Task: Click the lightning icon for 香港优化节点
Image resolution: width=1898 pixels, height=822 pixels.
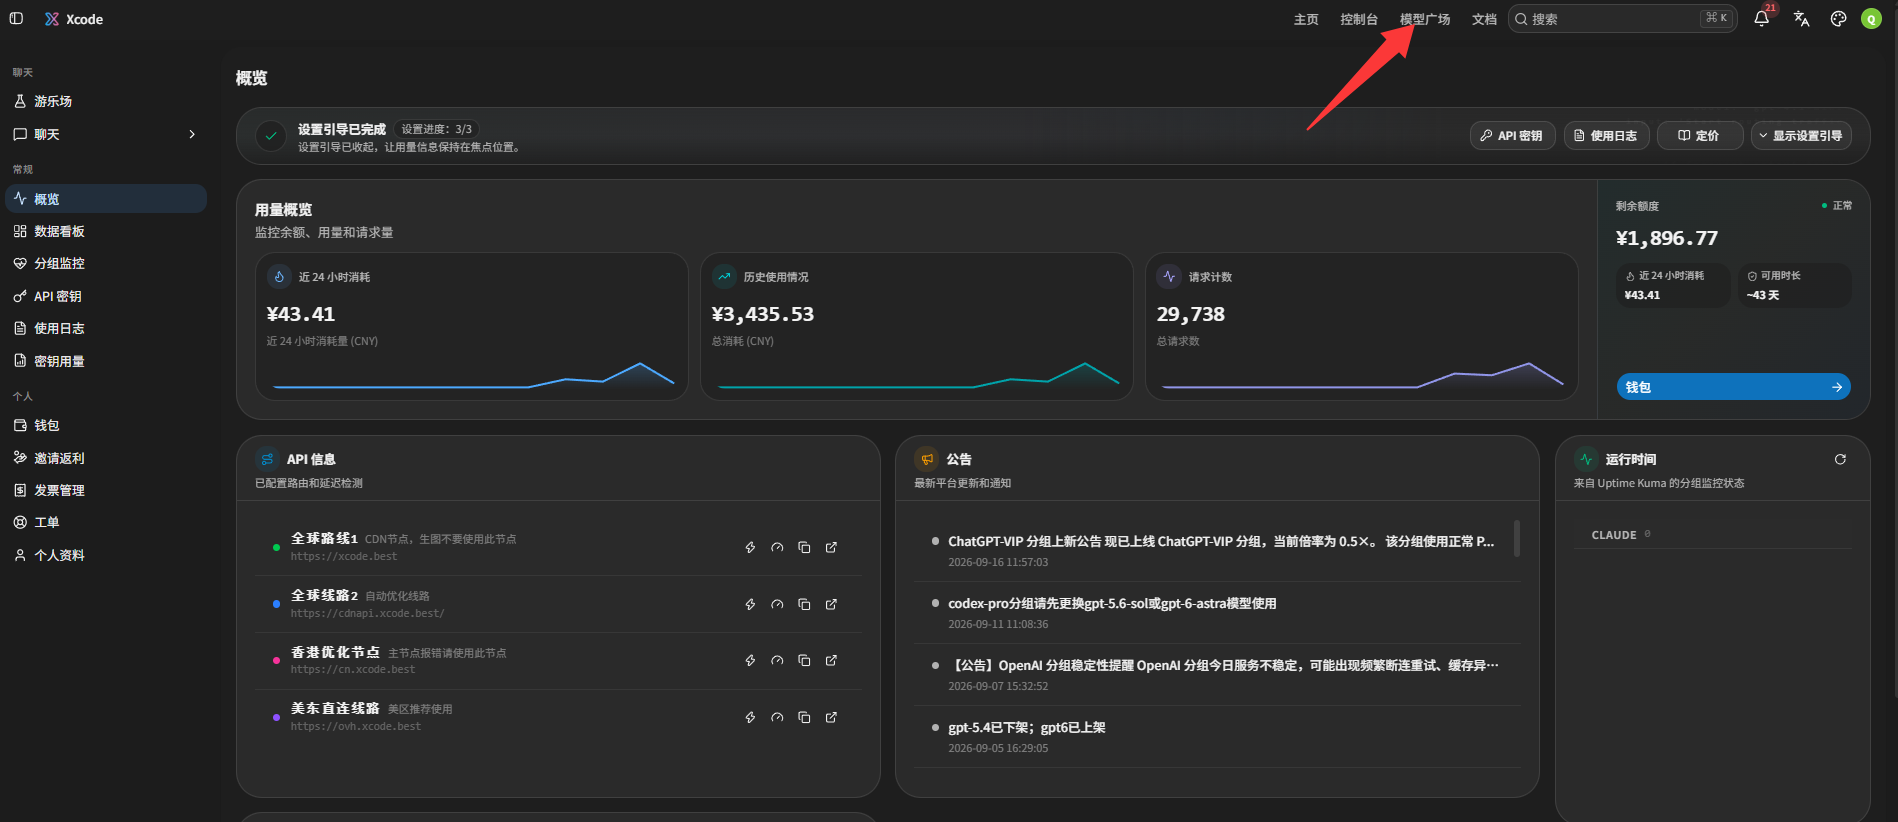Action: pos(750,660)
